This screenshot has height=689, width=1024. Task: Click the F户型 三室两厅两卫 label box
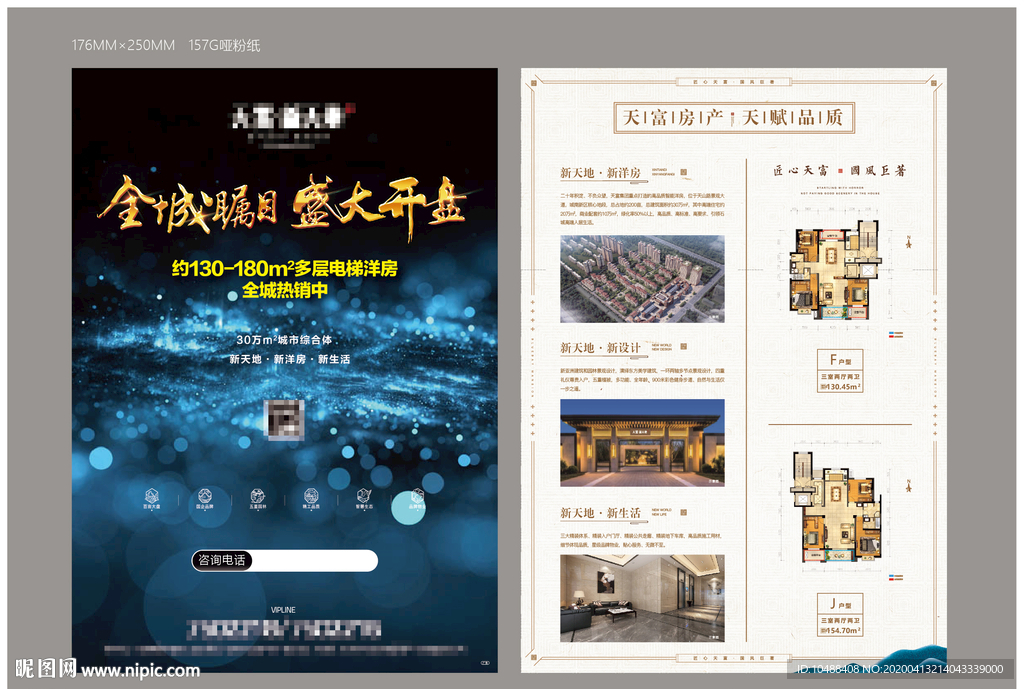pos(840,373)
